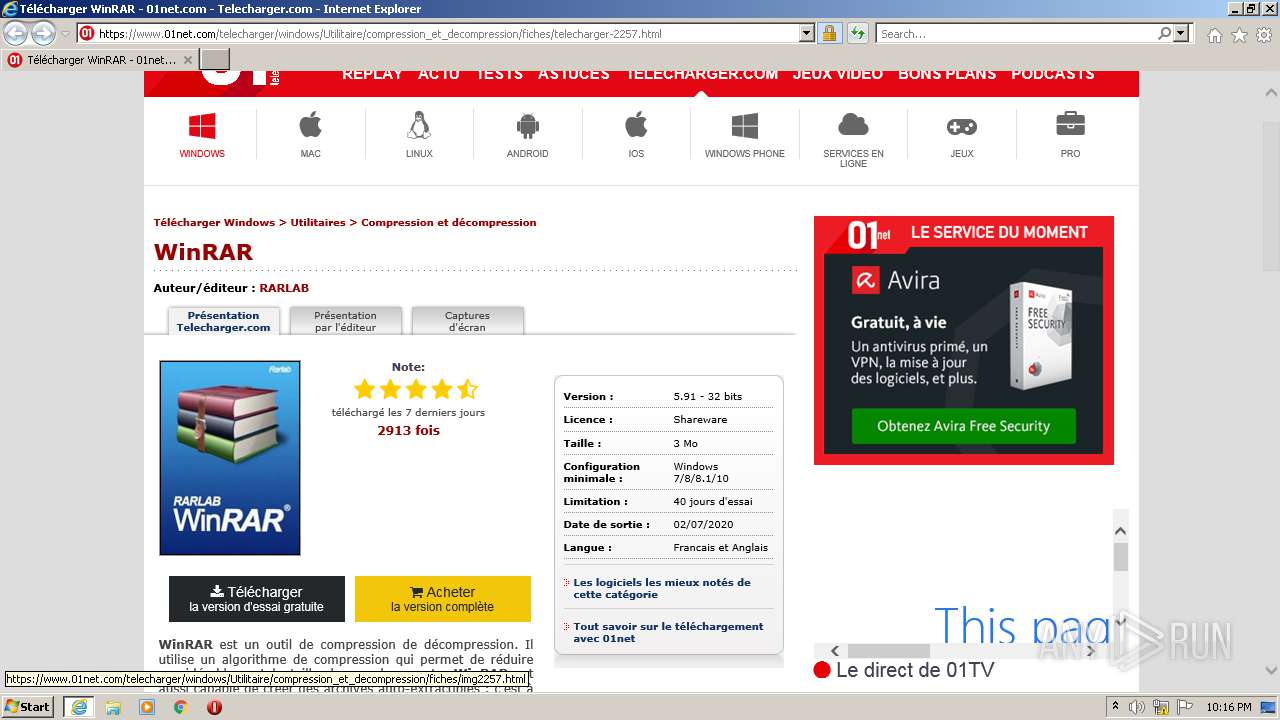This screenshot has height=720, width=1280.
Task: Open PODCASTS menu
Action: click(x=1053, y=74)
